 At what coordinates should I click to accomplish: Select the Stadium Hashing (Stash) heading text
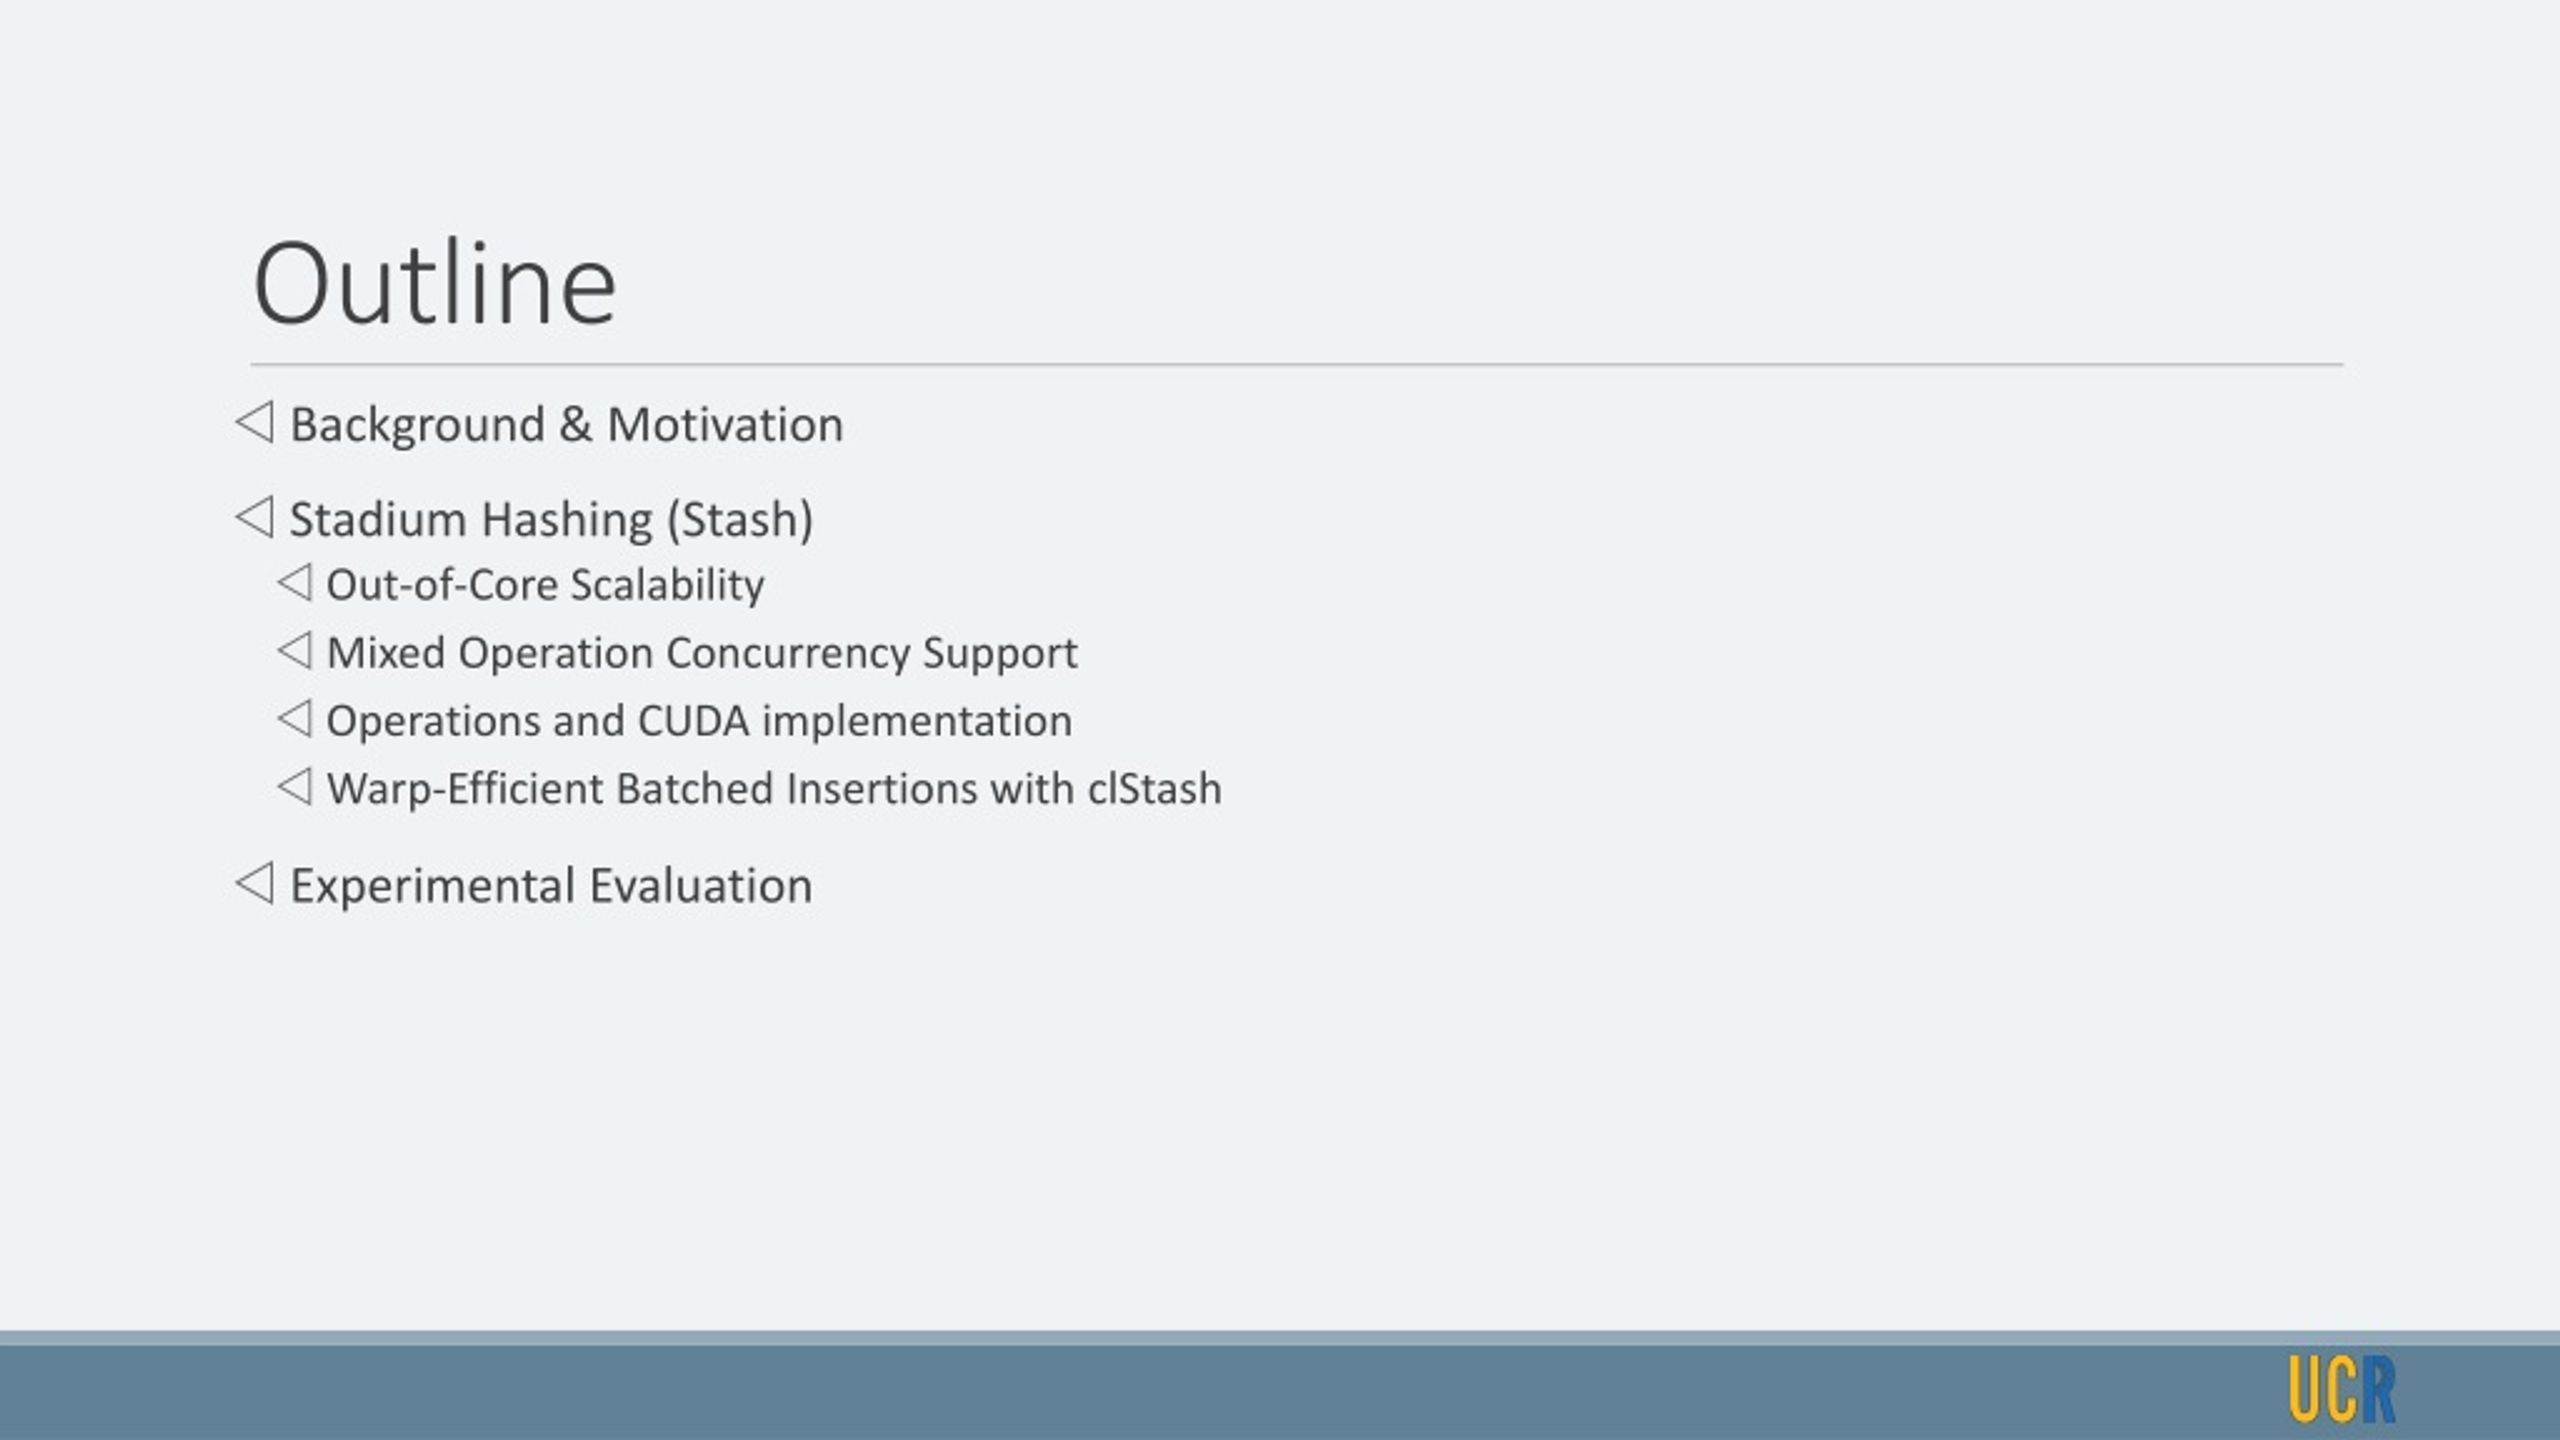click(551, 520)
